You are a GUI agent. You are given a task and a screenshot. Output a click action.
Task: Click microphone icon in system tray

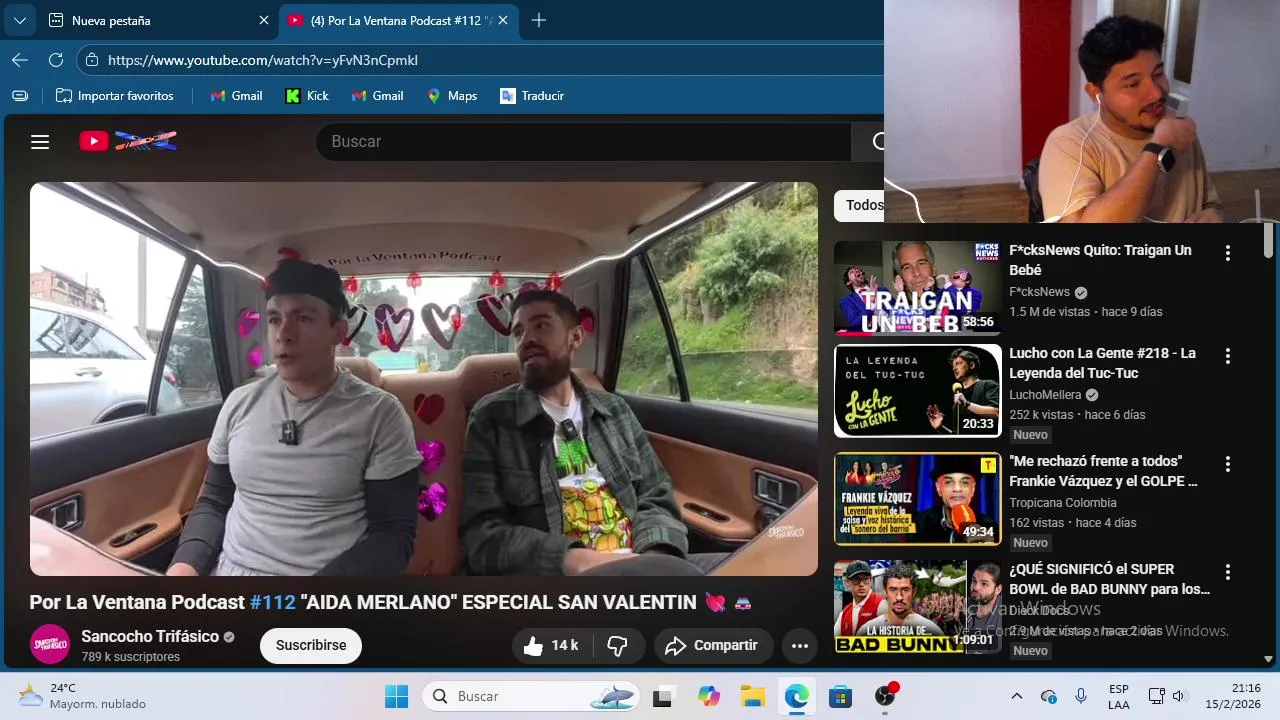pyautogui.click(x=1081, y=696)
